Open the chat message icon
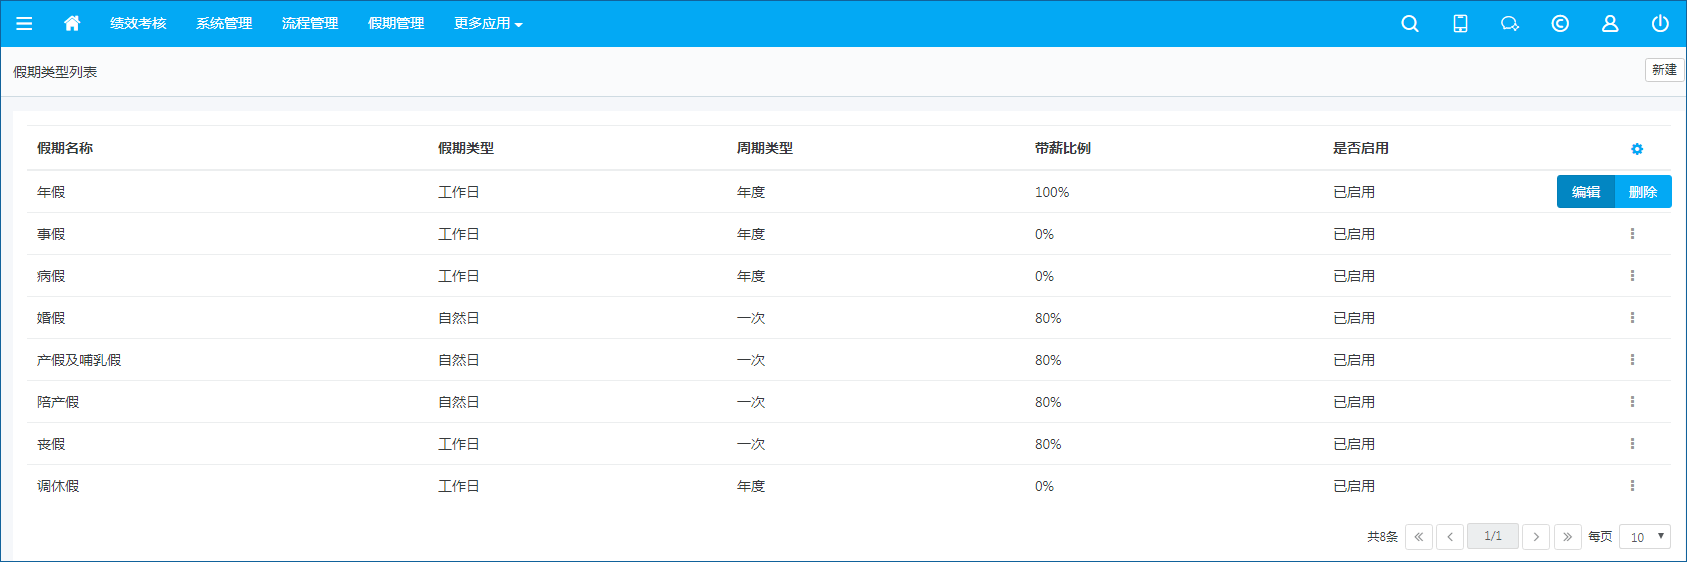Viewport: 1687px width, 562px height. [1510, 24]
